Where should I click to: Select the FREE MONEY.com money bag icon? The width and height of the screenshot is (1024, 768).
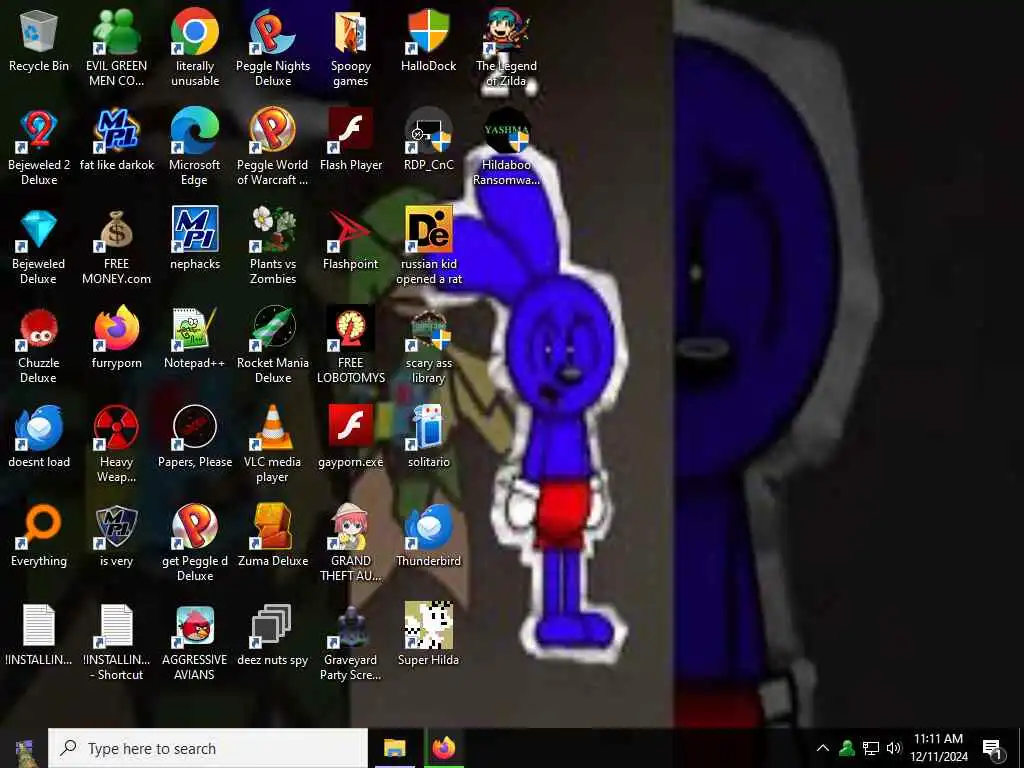(x=116, y=230)
